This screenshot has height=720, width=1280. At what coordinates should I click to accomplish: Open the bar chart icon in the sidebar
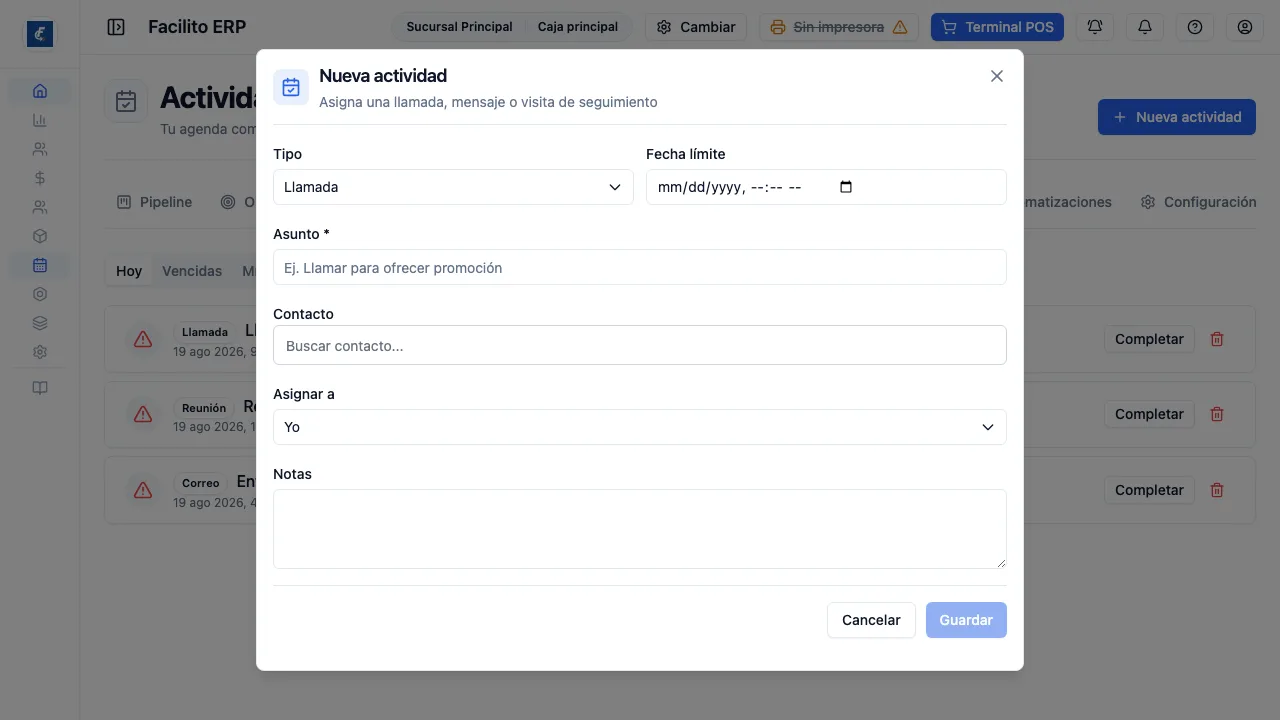(x=40, y=120)
